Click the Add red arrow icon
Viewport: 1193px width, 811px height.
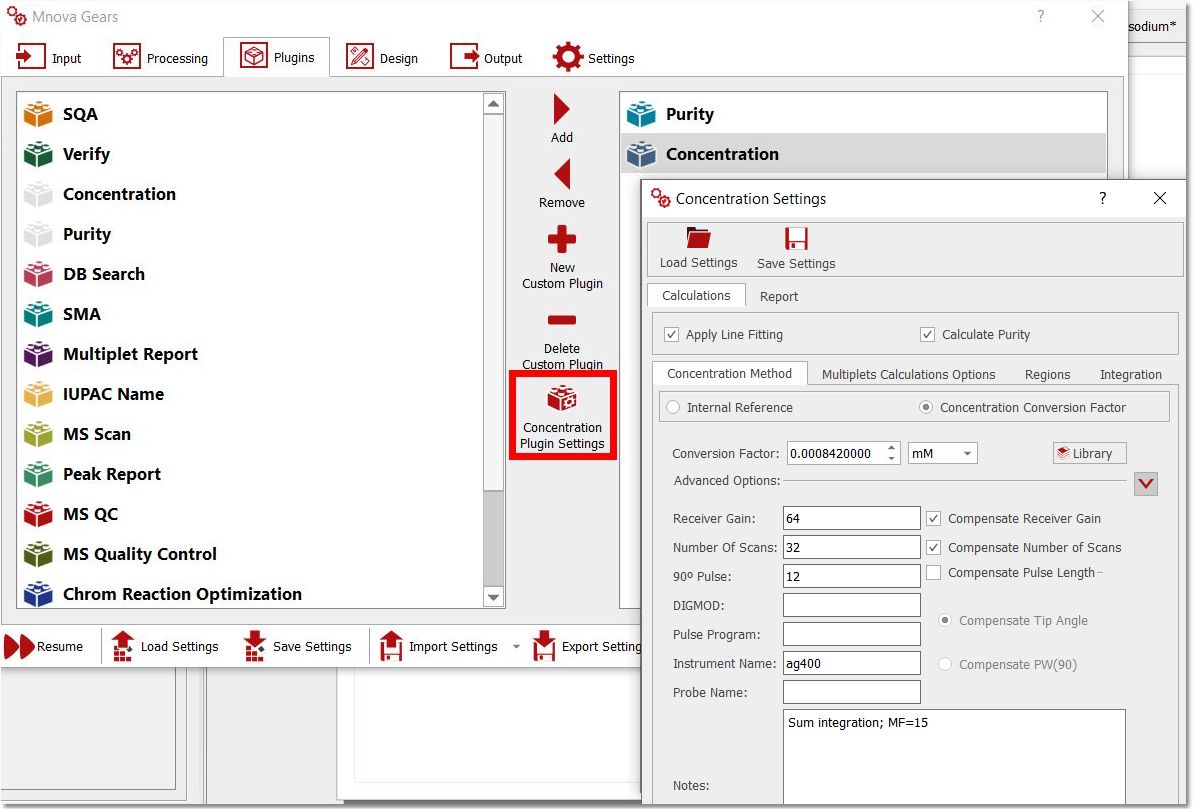tap(562, 110)
